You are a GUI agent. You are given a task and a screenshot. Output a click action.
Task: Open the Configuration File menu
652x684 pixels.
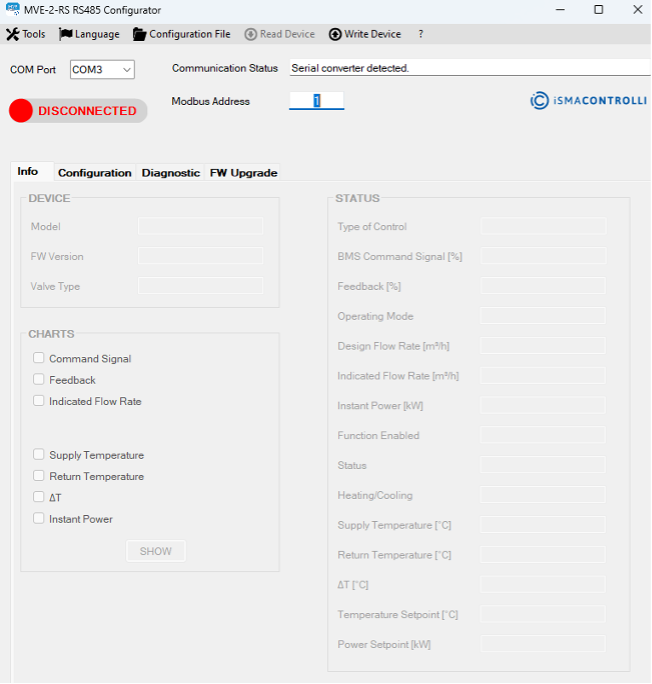coord(181,34)
